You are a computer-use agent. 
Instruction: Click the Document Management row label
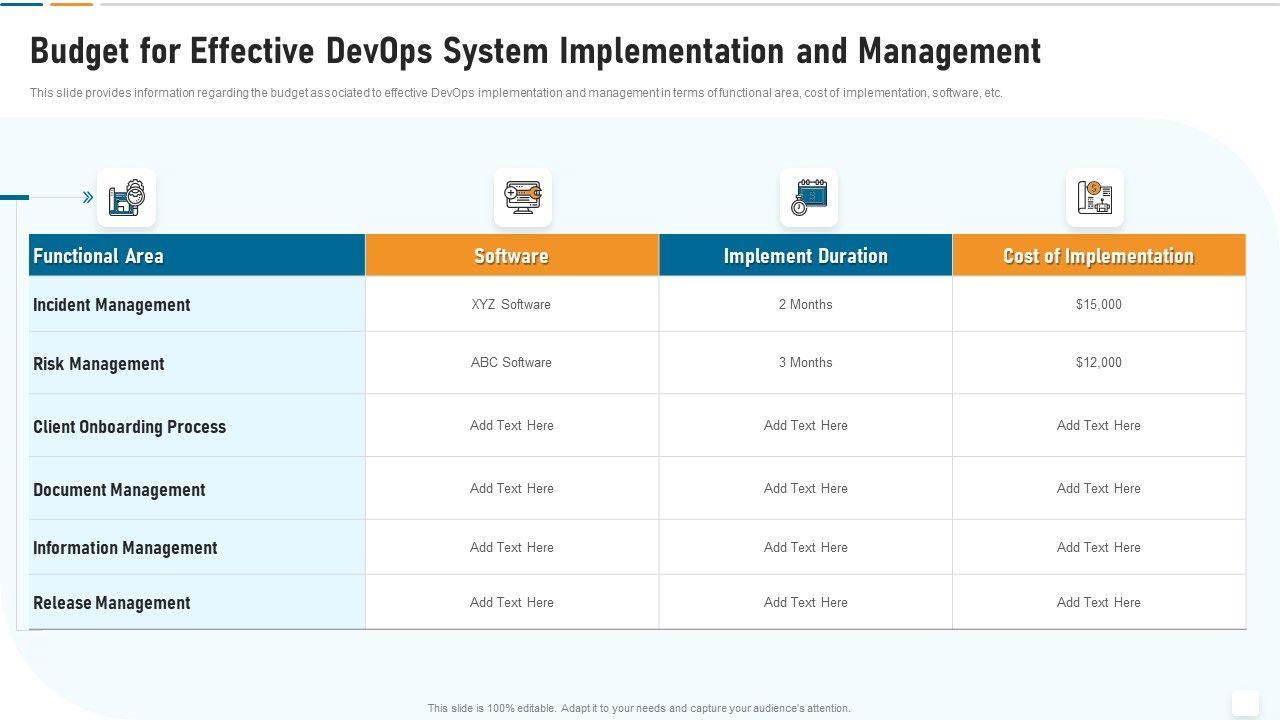tap(119, 490)
